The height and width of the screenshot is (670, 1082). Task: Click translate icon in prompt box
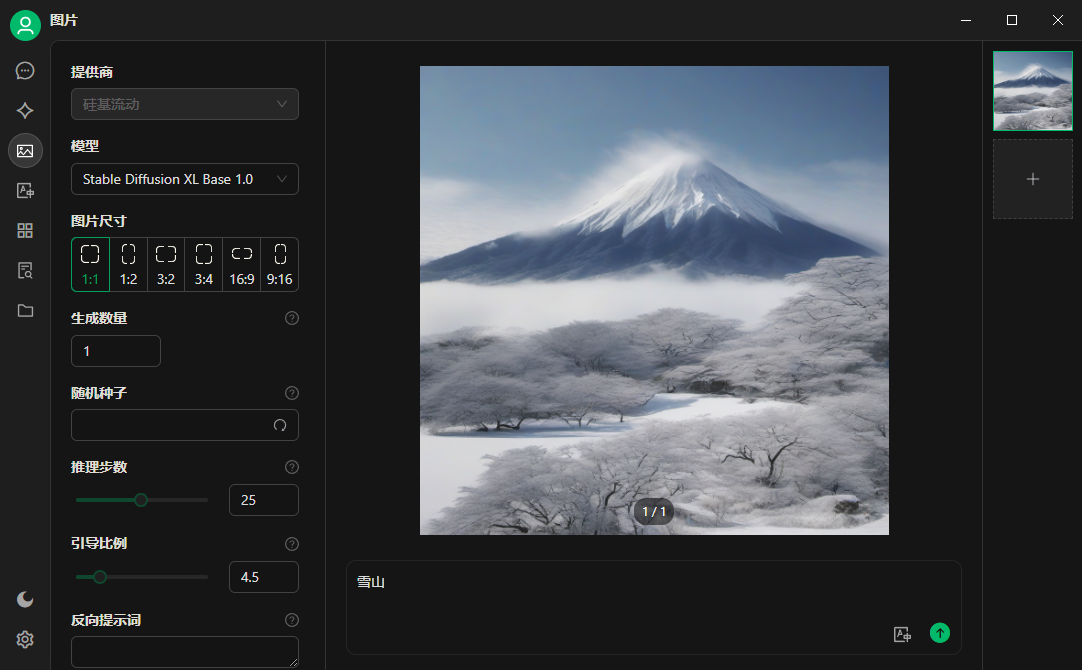click(x=902, y=634)
